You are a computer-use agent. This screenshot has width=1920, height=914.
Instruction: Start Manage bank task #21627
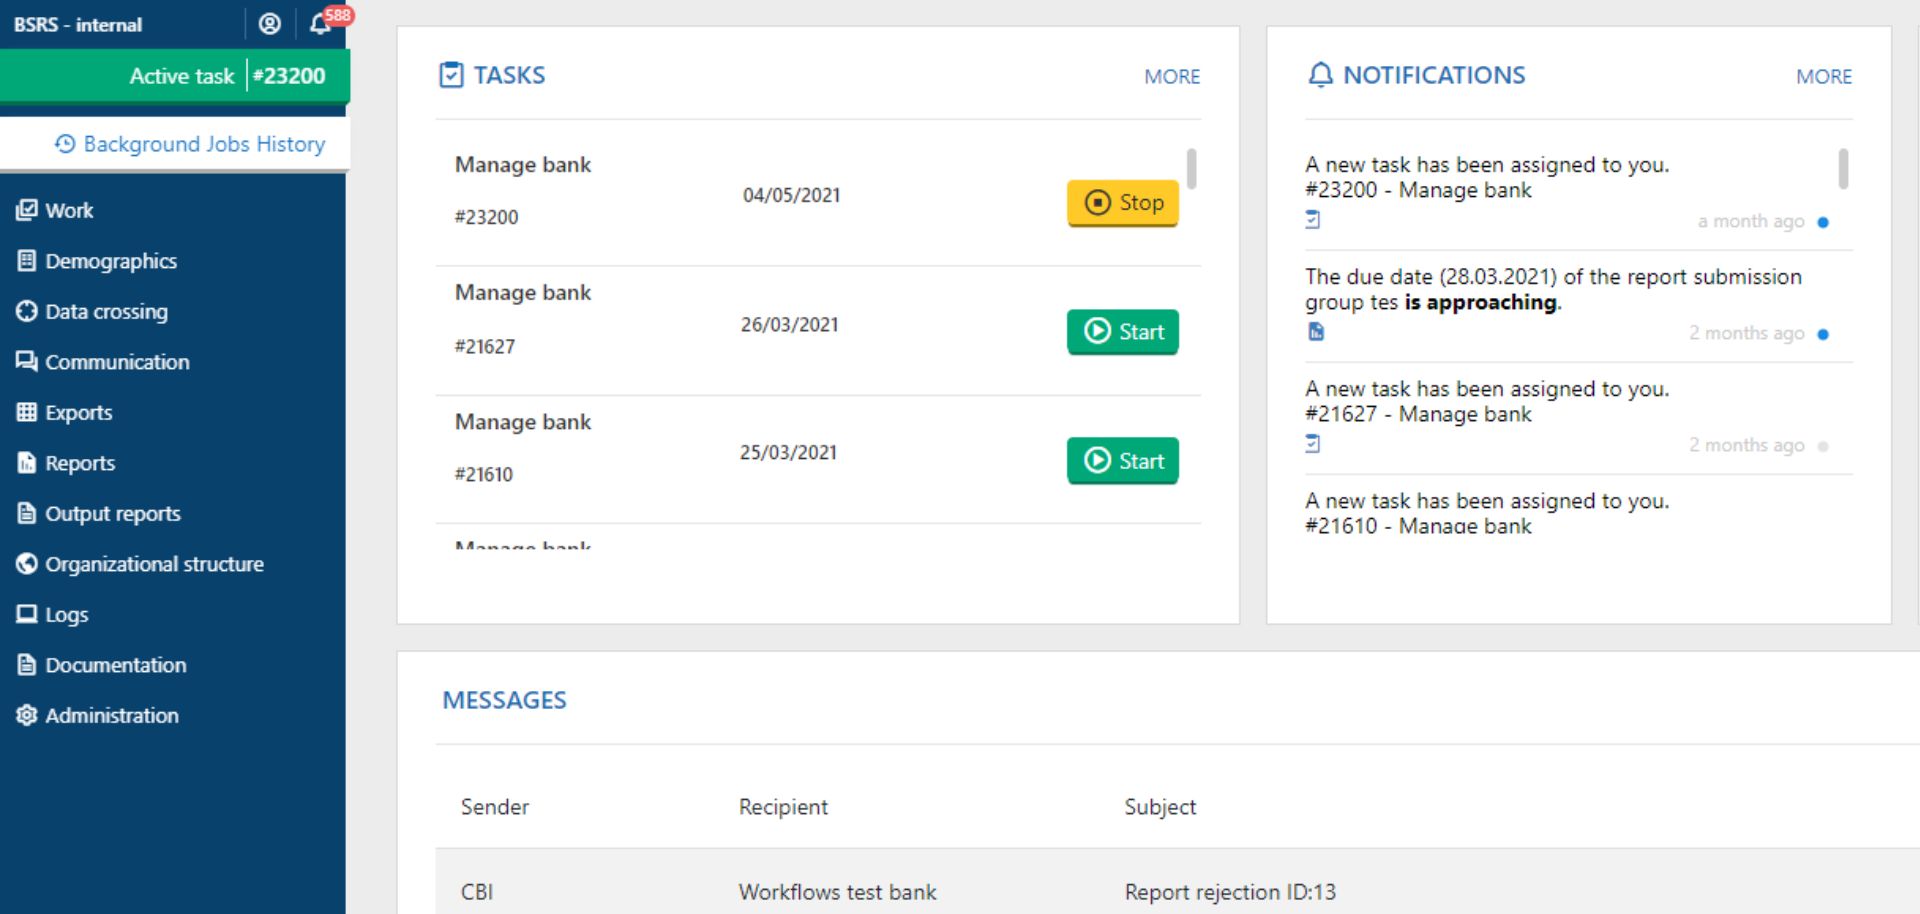[x=1122, y=332]
